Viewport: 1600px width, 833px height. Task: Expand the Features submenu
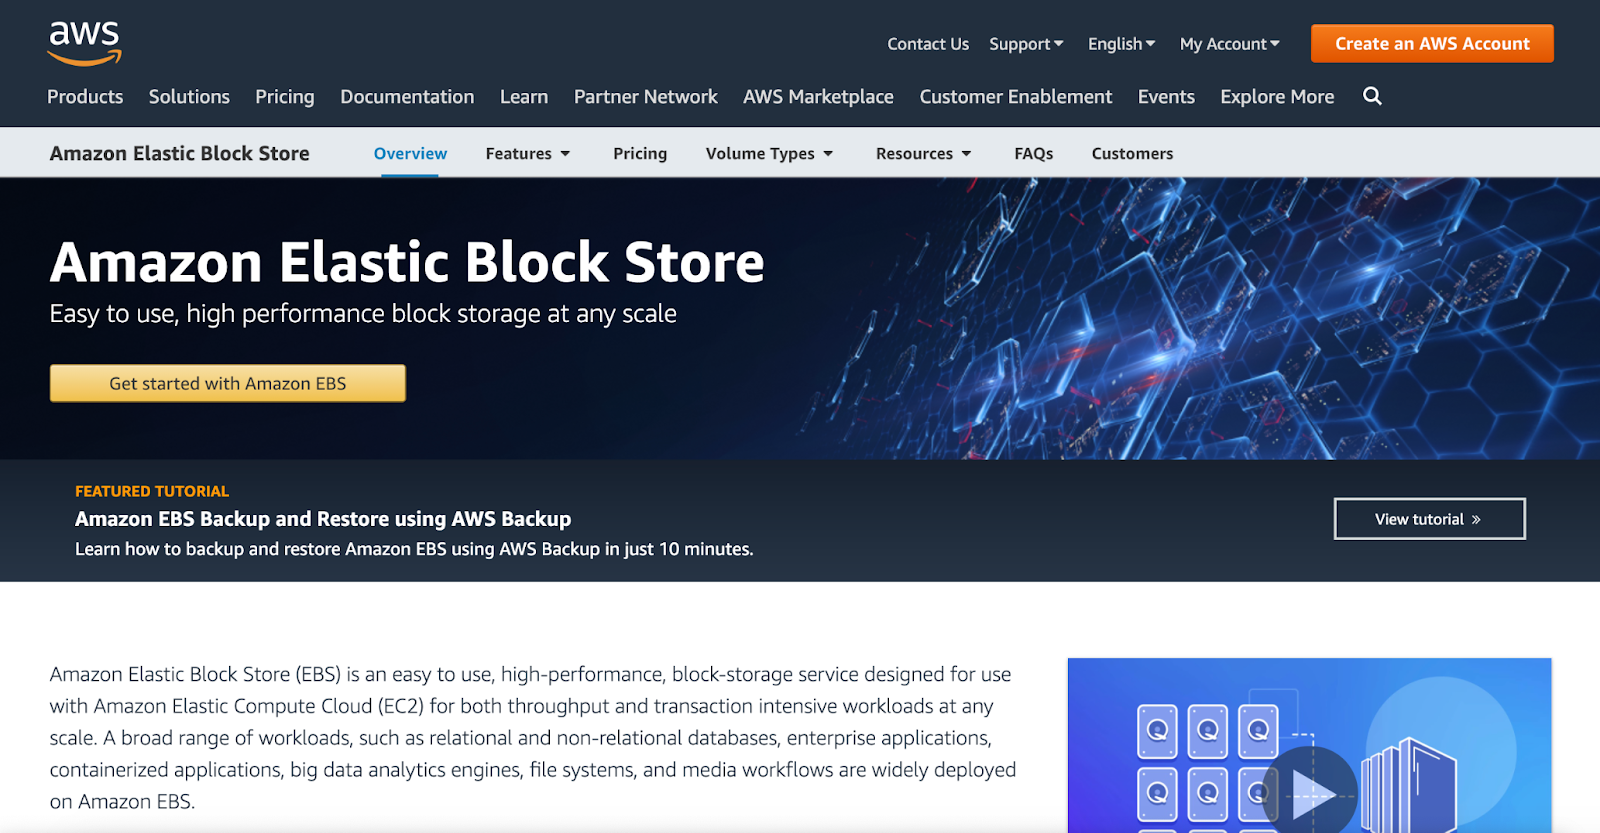(x=528, y=153)
